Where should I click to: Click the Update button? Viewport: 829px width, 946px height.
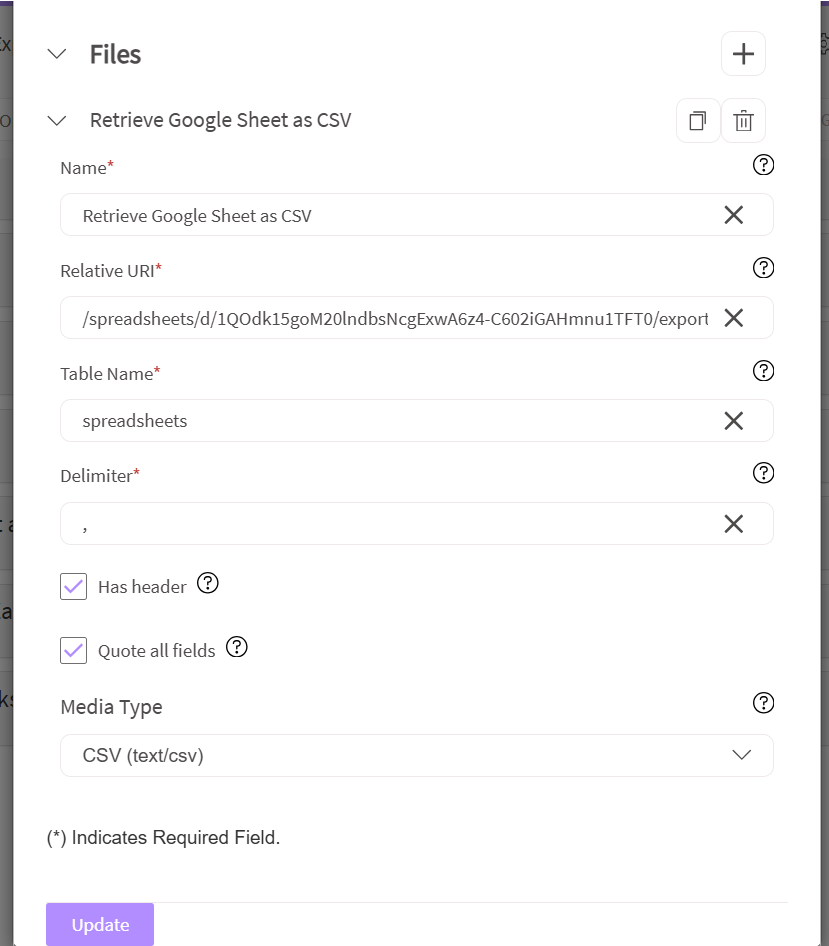[100, 925]
